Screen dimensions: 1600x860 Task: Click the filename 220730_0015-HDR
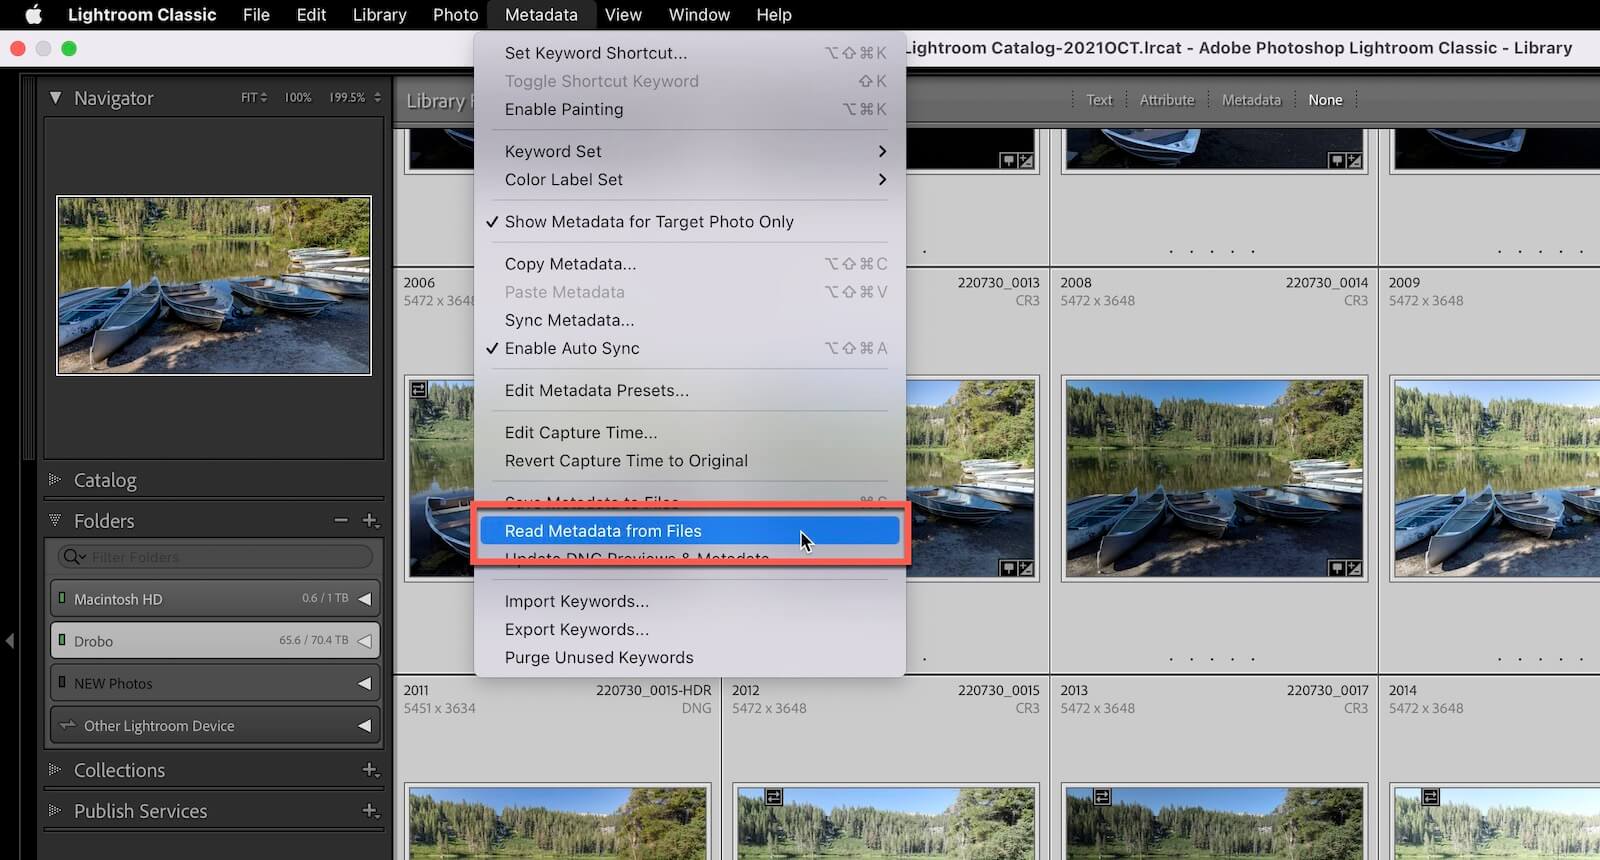[654, 690]
